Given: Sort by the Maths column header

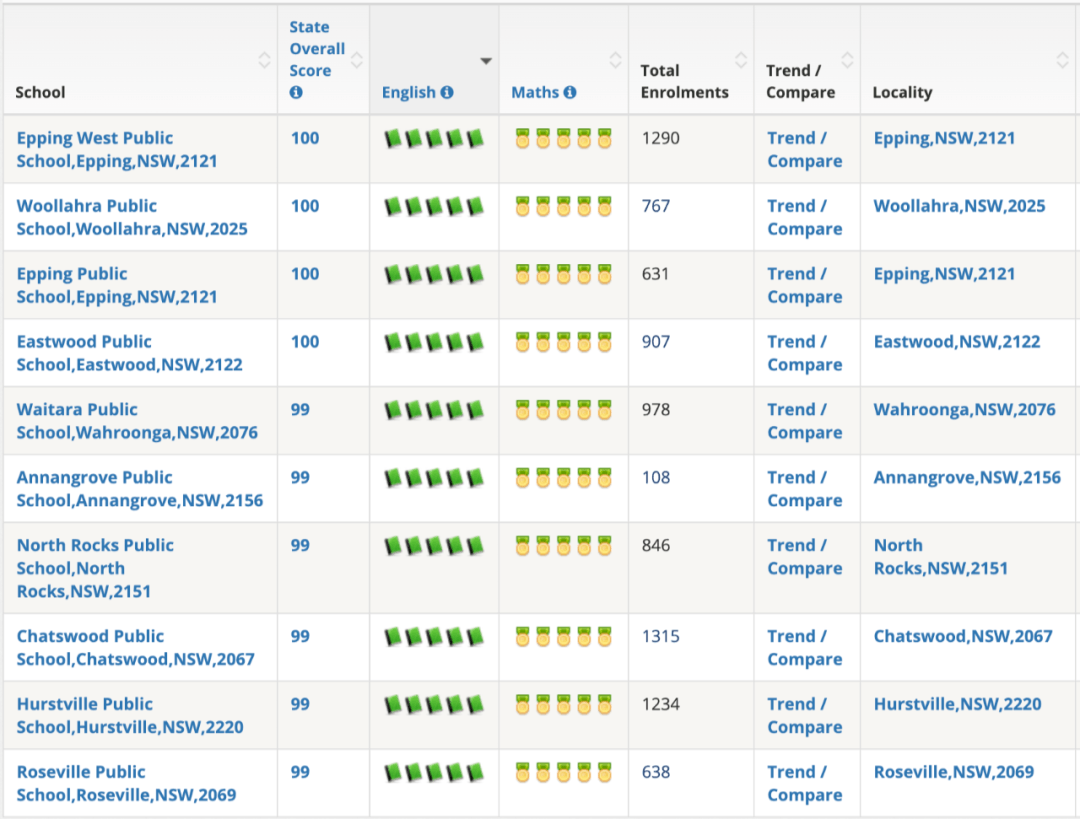Looking at the screenshot, I should [x=535, y=92].
